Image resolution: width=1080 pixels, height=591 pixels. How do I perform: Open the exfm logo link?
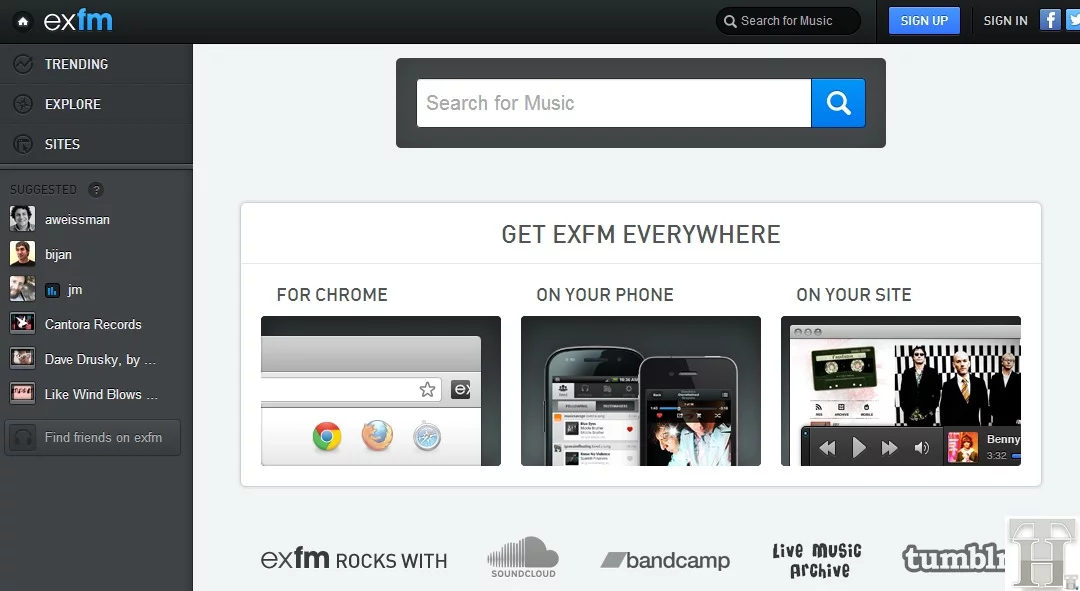(x=78, y=21)
